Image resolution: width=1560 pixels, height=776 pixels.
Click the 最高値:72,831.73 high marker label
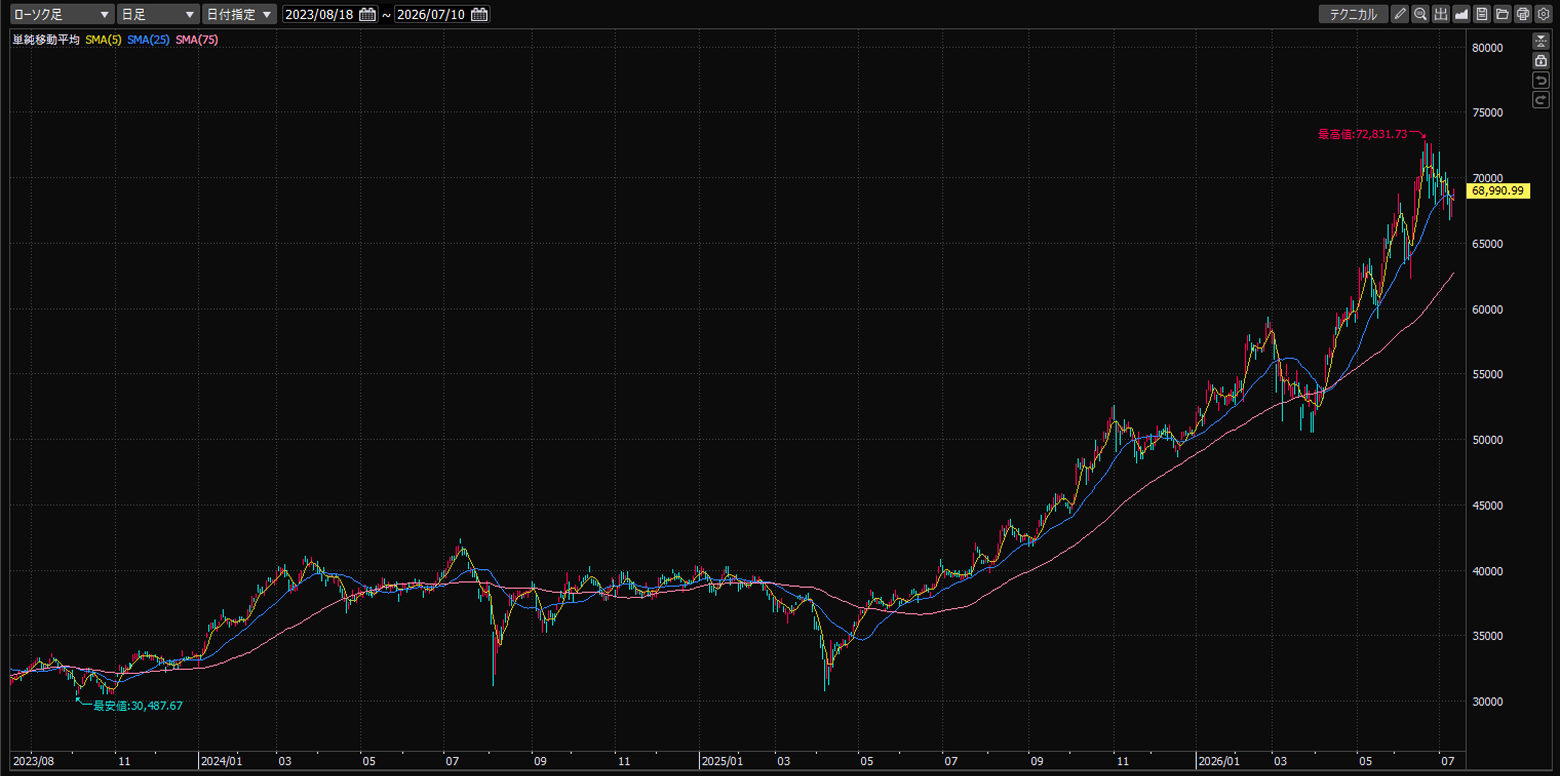(1362, 134)
